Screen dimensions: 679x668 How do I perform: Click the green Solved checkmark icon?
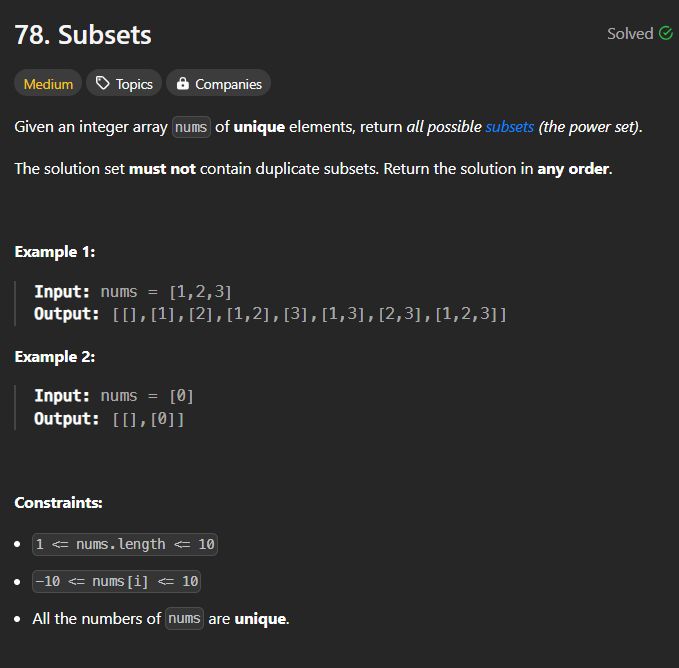666,33
